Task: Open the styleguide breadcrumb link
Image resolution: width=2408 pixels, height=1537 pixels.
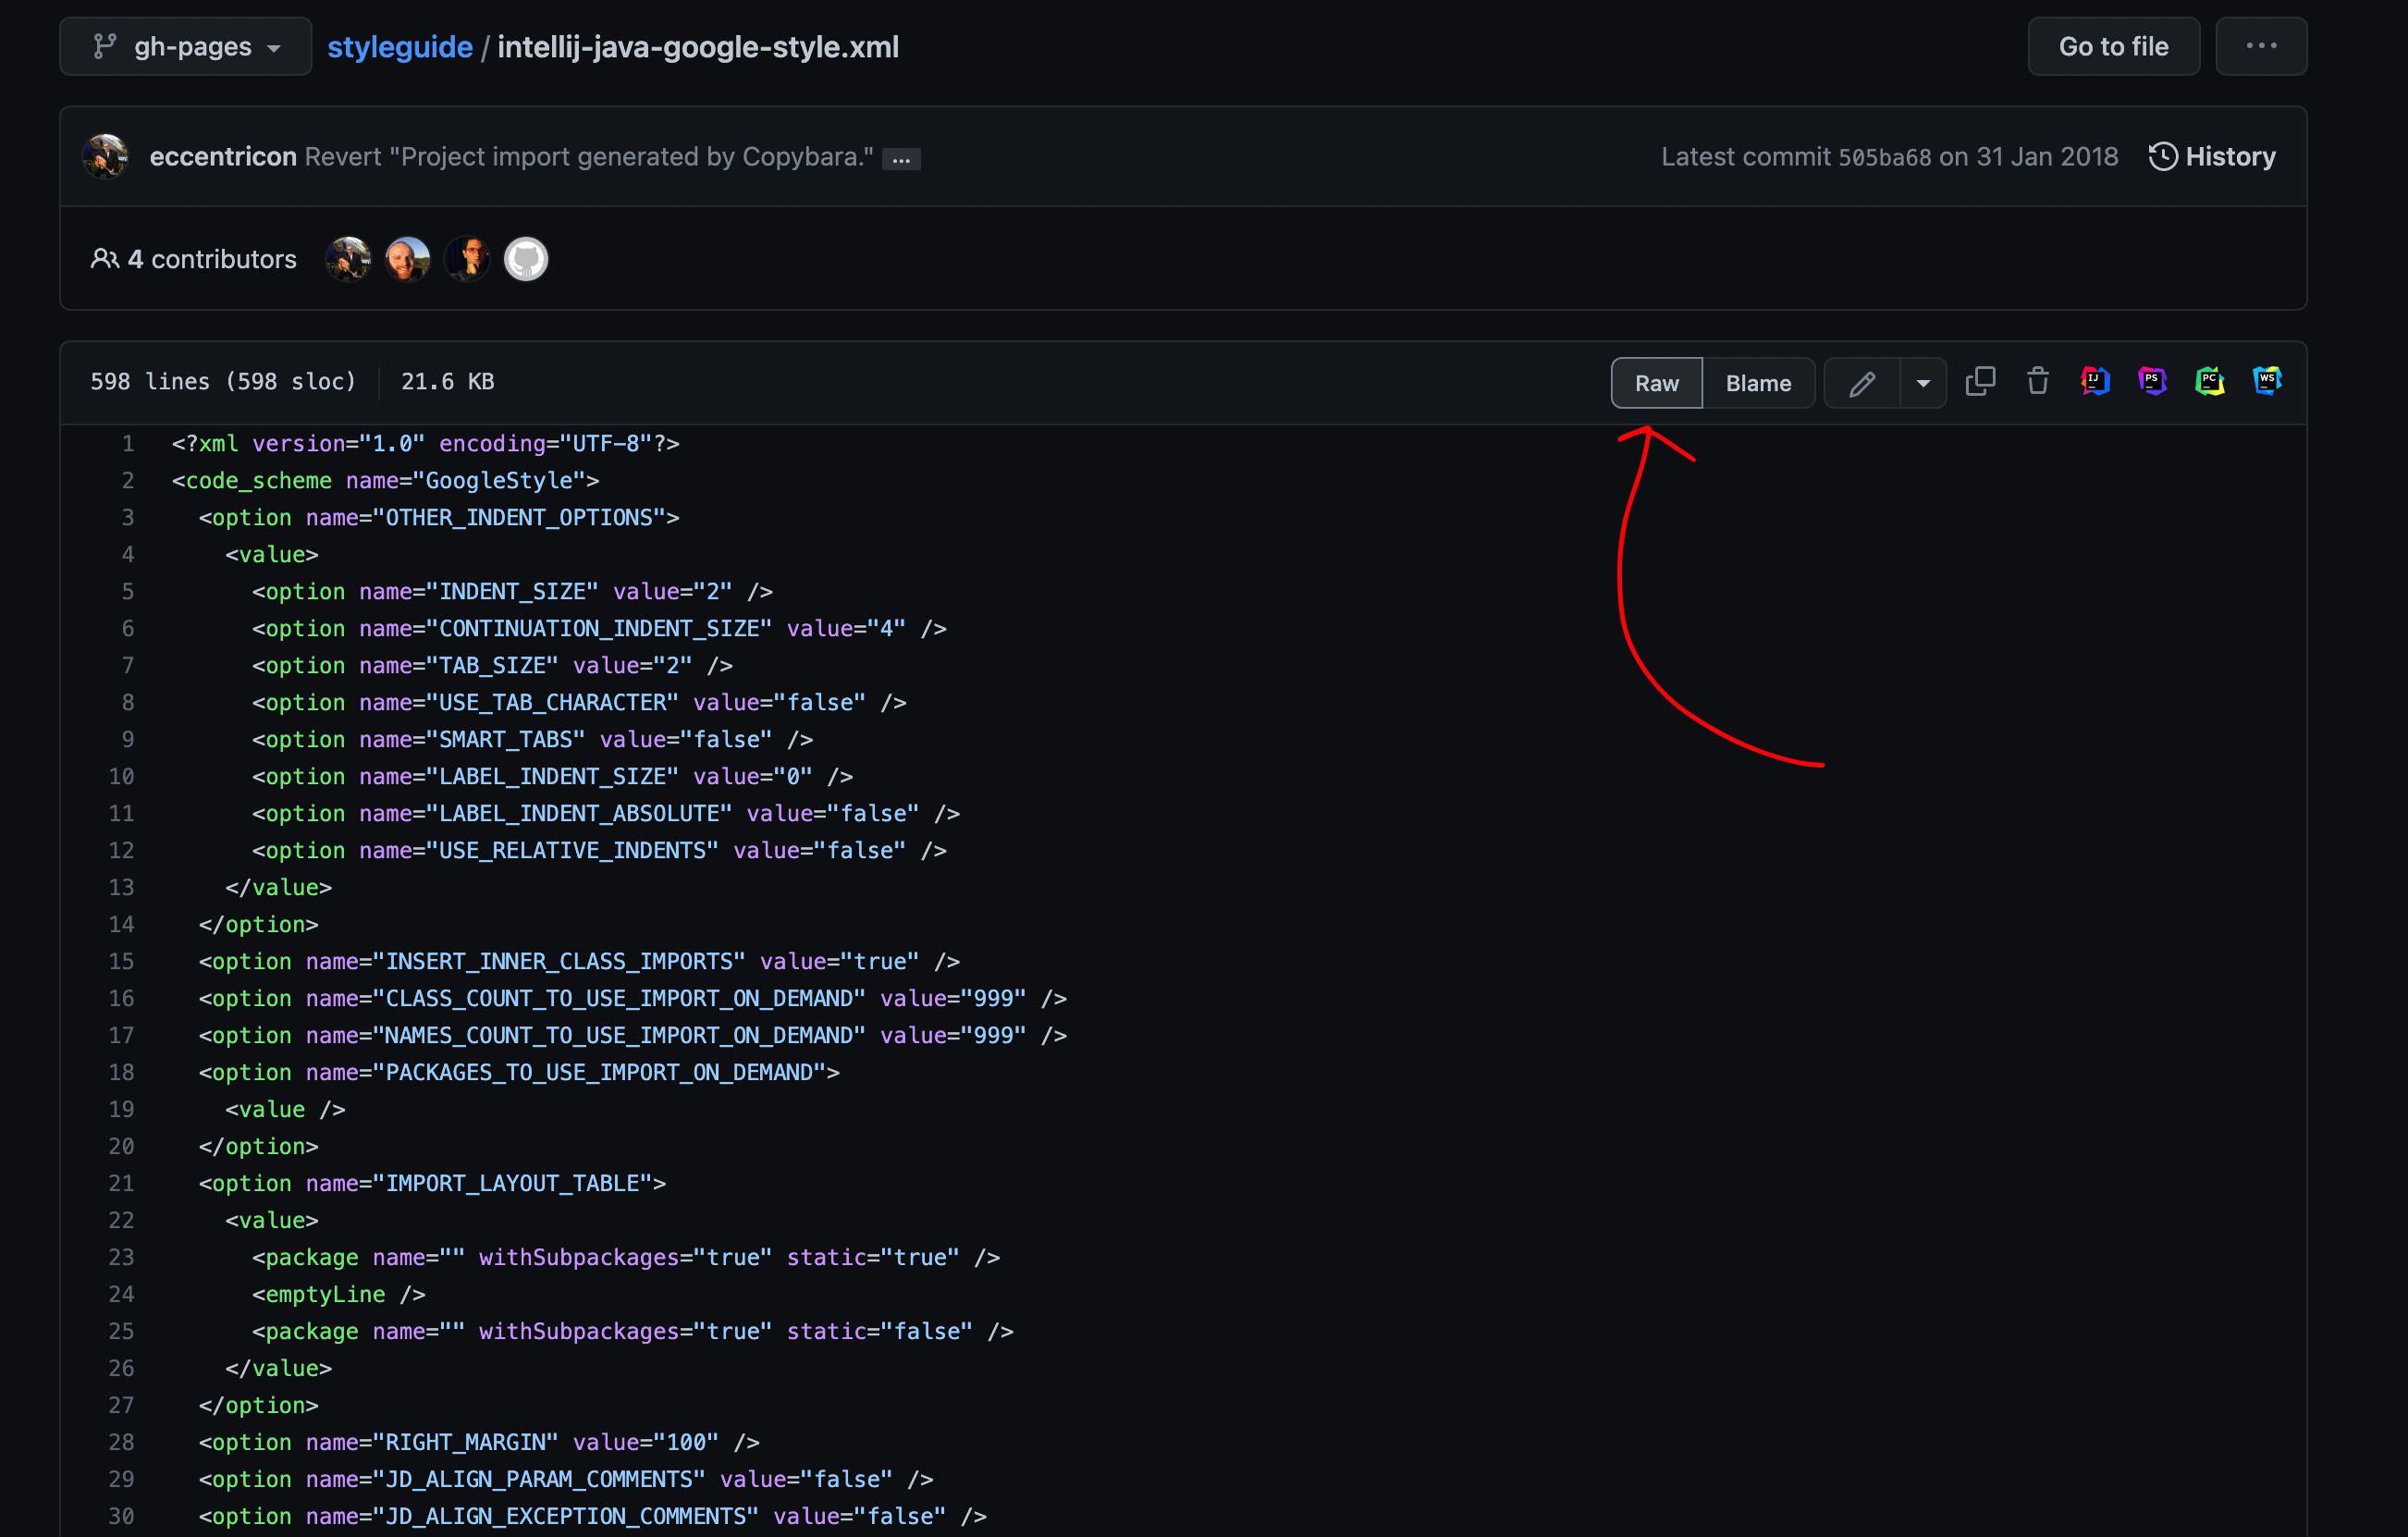Action: 400,47
